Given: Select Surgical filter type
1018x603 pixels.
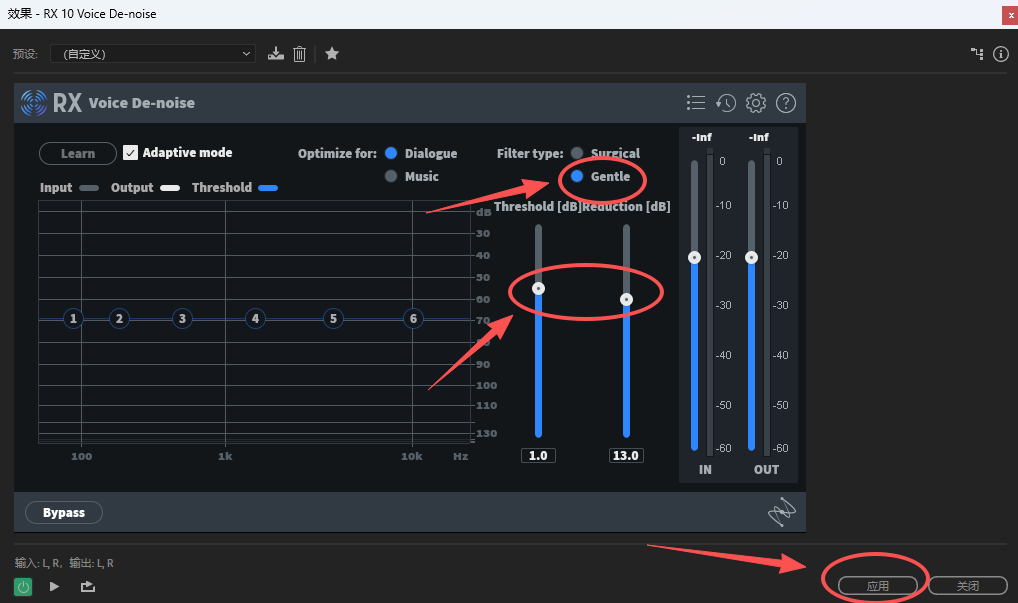Looking at the screenshot, I should (577, 153).
